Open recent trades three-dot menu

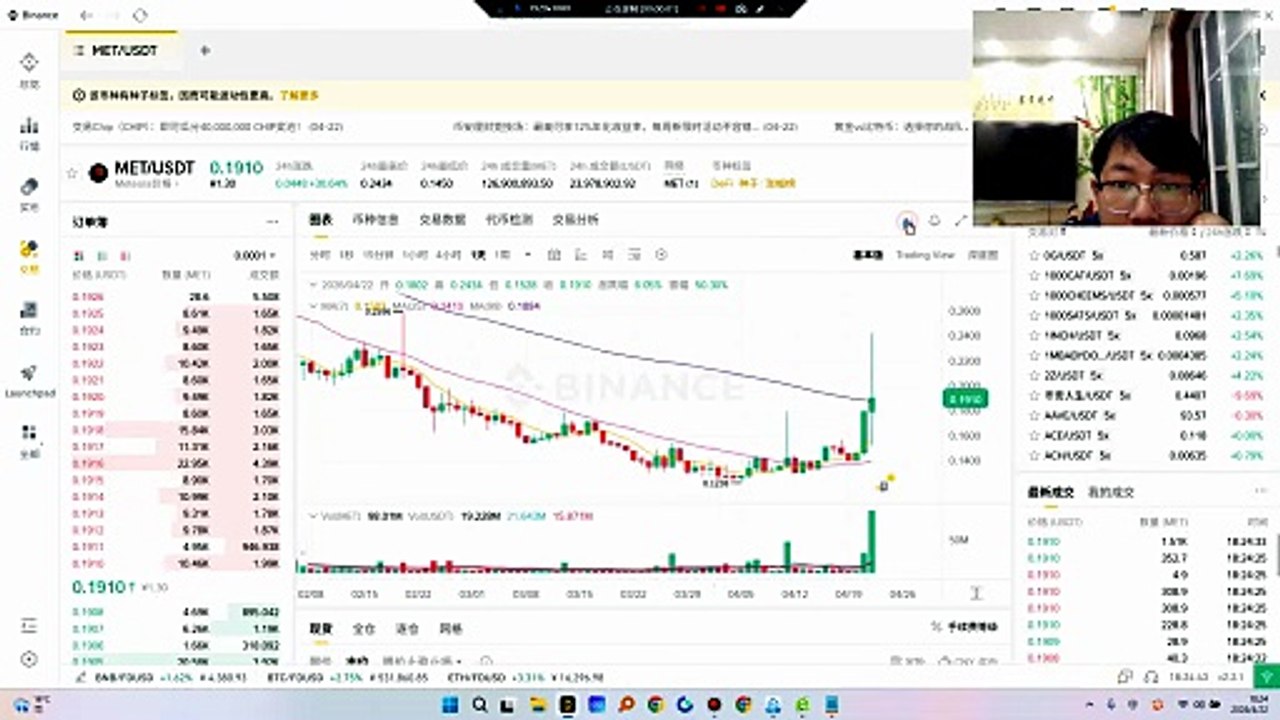(1259, 491)
